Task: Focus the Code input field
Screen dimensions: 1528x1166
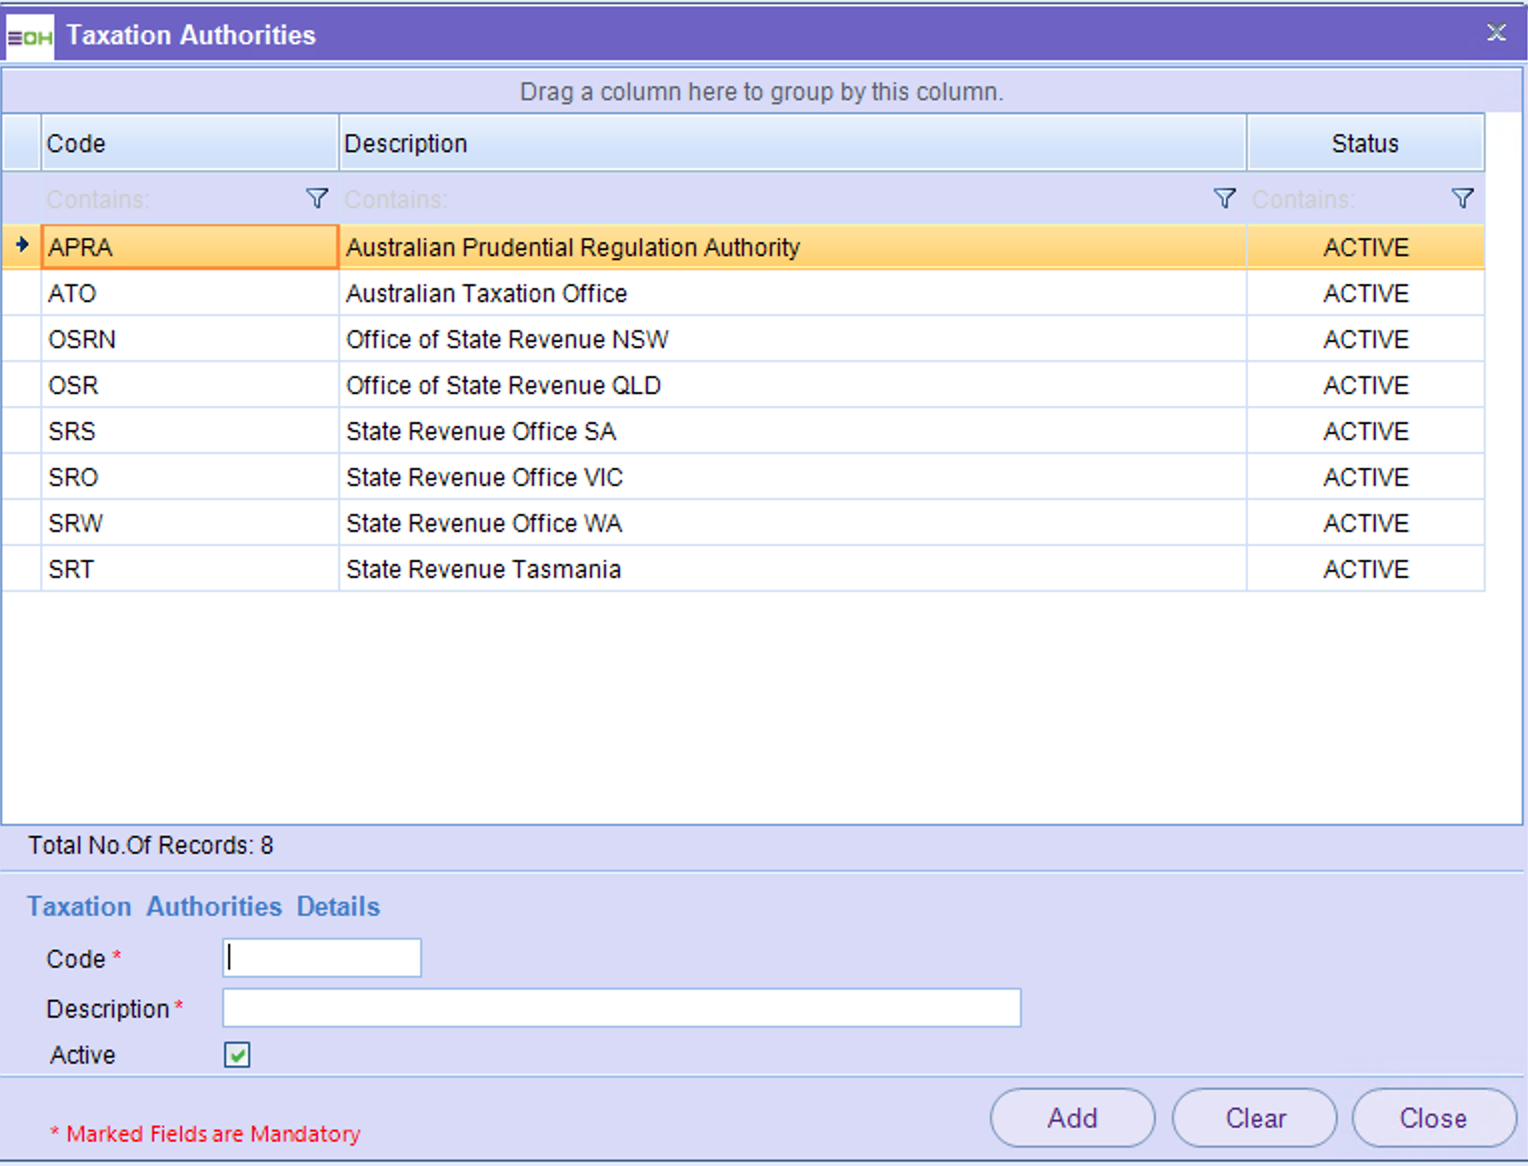Action: pos(321,958)
